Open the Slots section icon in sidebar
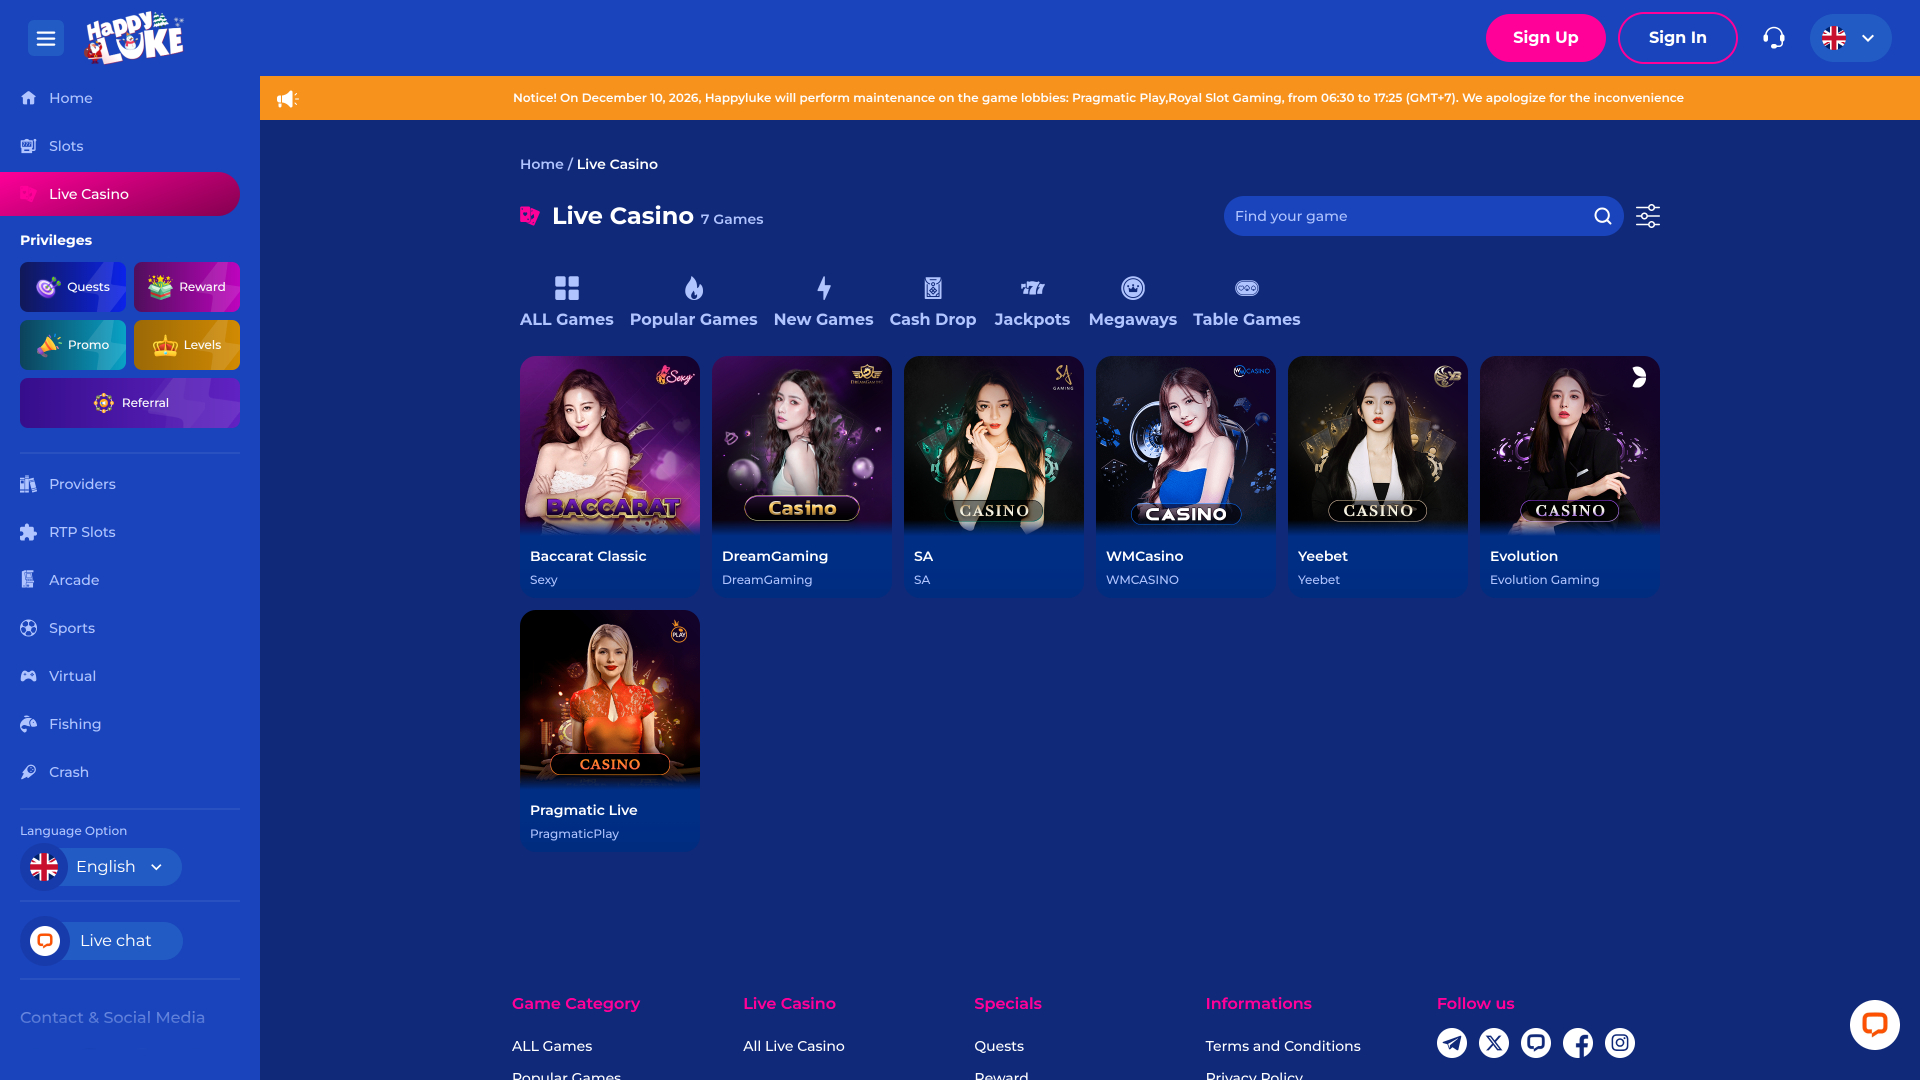Viewport: 1920px width, 1080px height. coord(28,146)
